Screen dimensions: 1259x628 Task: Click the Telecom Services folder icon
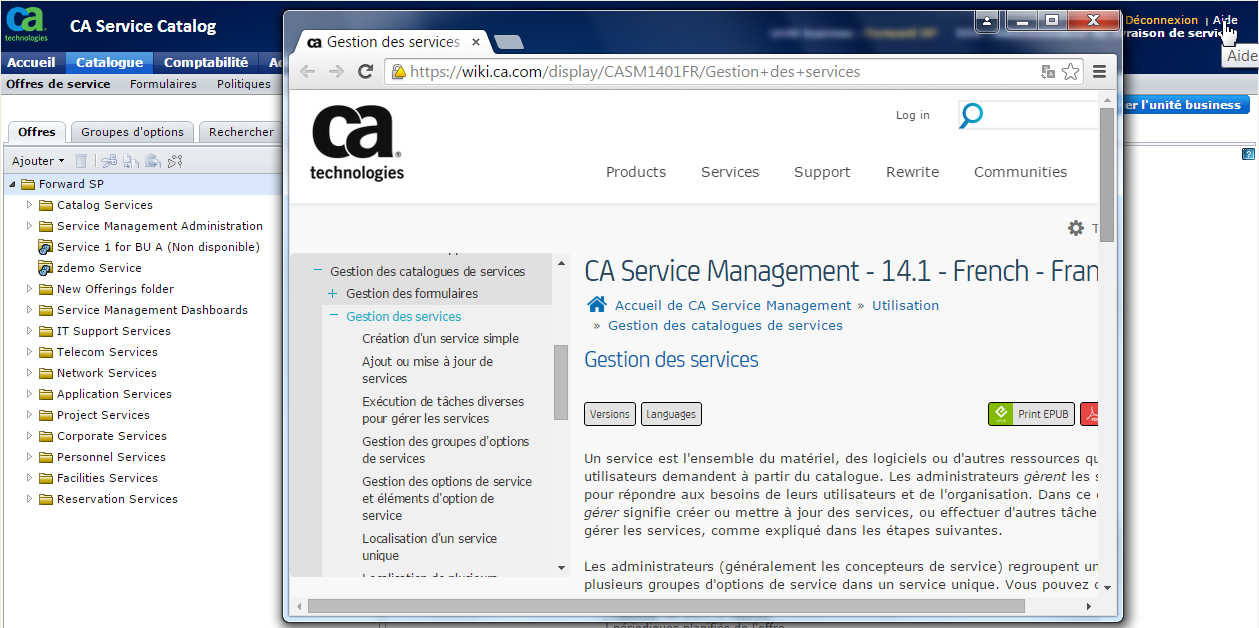[x=46, y=352]
